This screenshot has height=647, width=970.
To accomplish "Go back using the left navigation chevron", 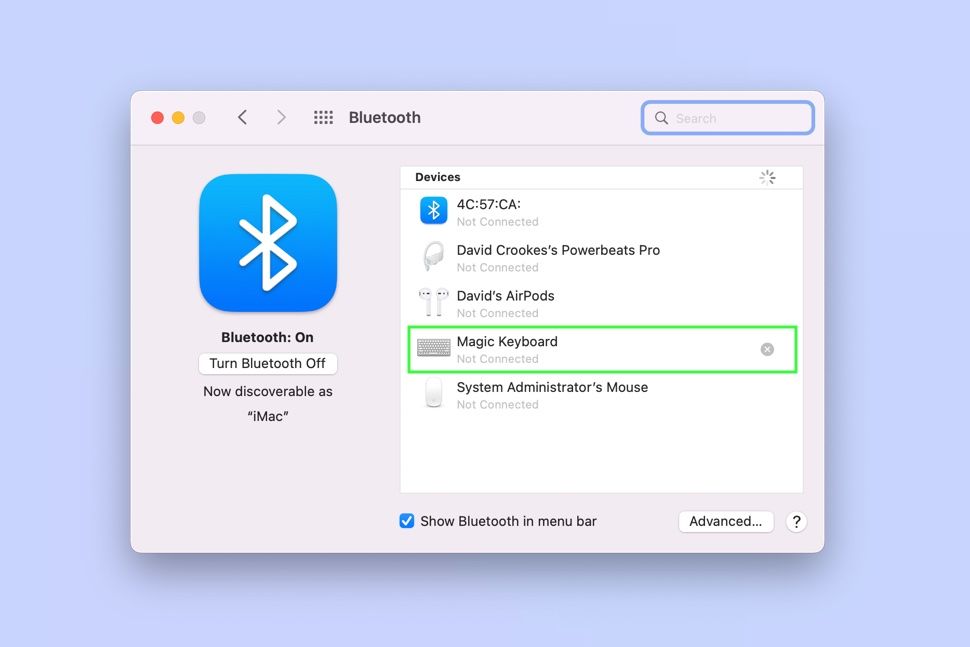I will click(x=242, y=117).
